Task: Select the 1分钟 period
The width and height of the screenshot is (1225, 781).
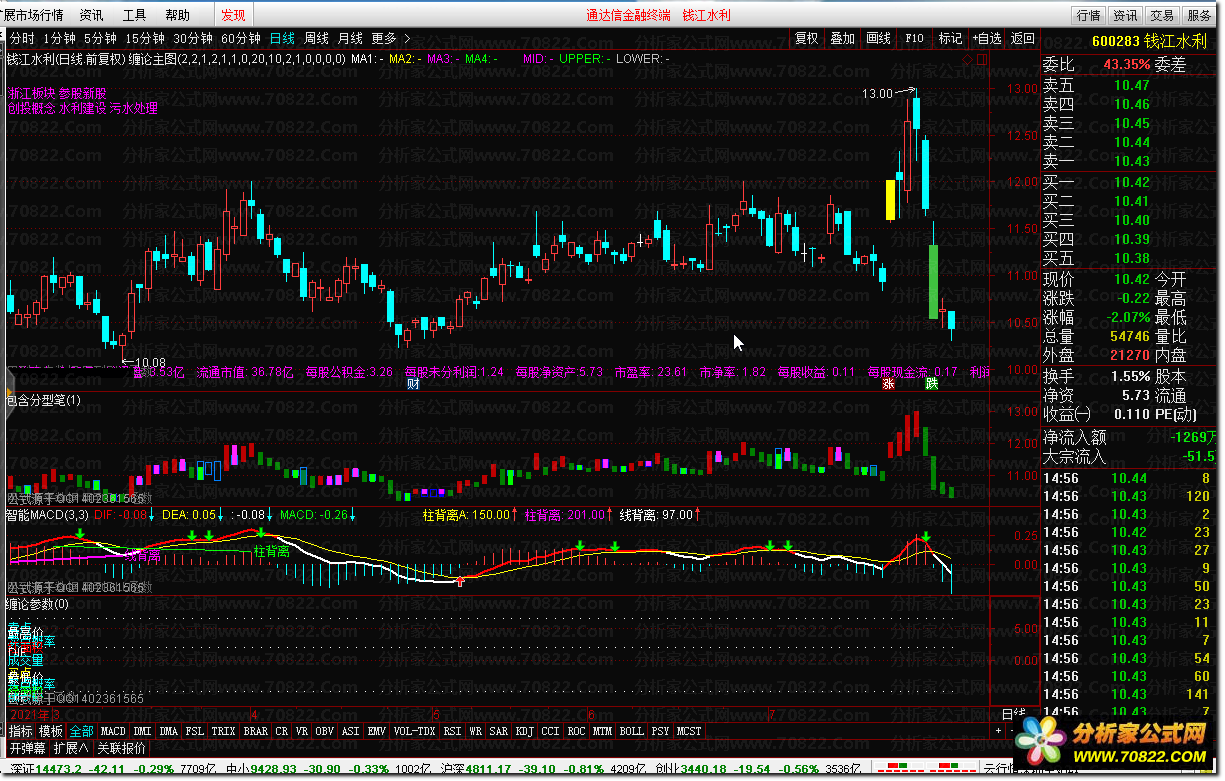Action: point(60,38)
